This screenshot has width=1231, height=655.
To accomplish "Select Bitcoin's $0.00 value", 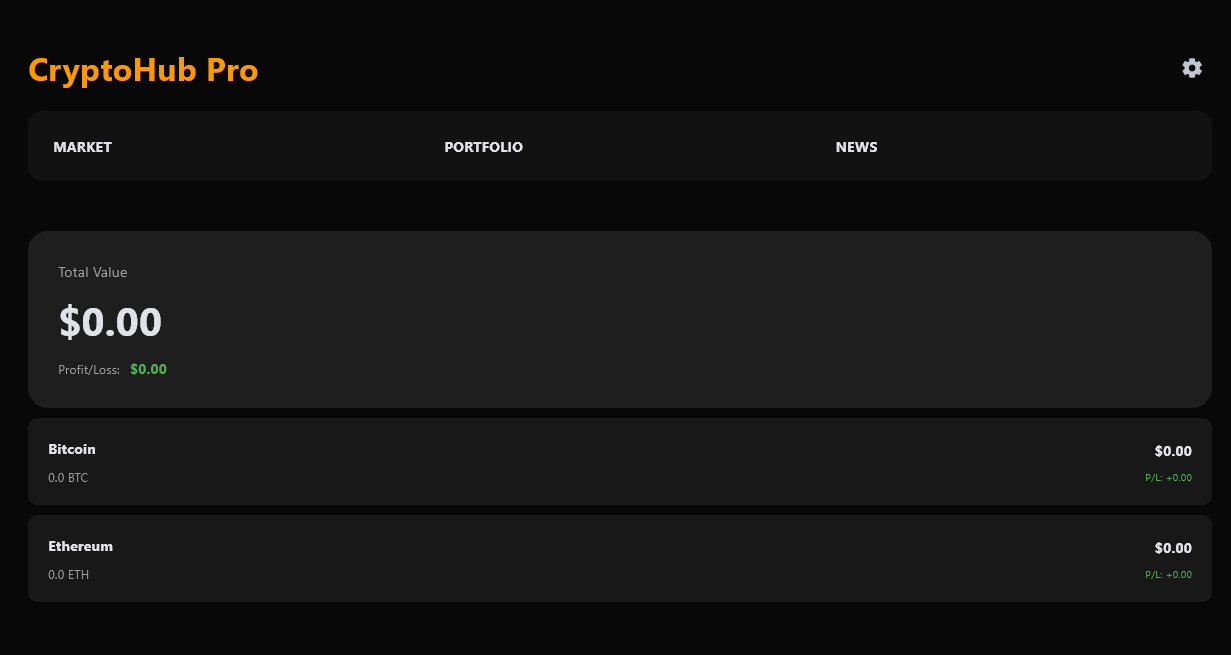I will point(1172,451).
